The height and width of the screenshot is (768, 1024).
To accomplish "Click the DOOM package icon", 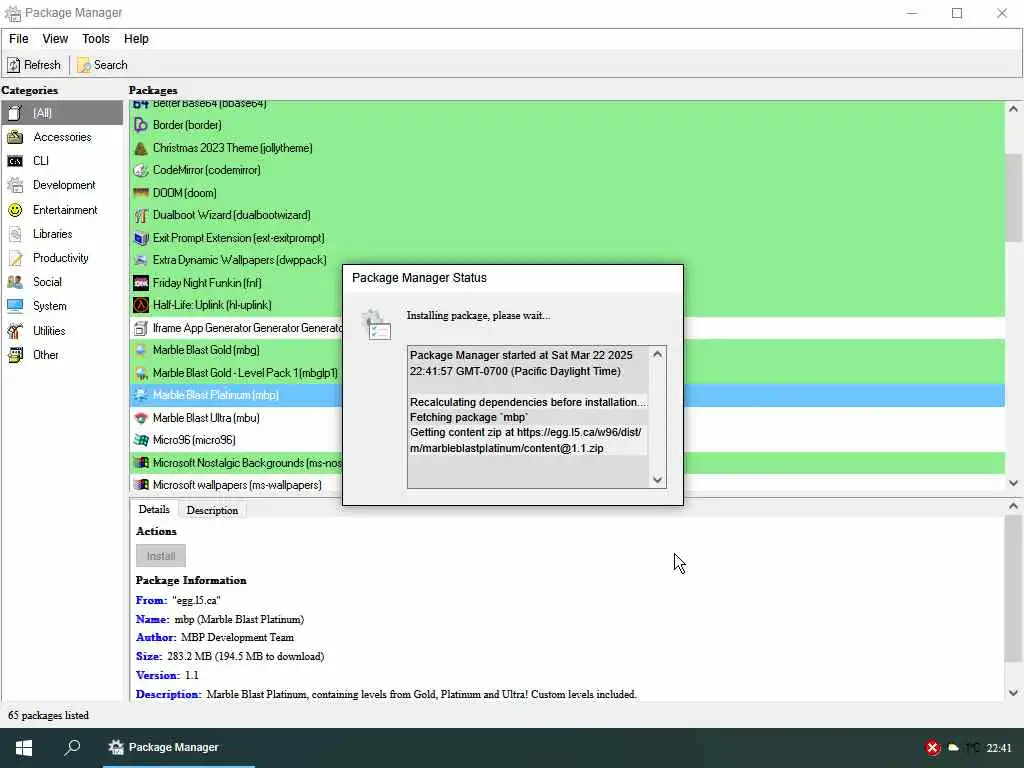I will (140, 193).
